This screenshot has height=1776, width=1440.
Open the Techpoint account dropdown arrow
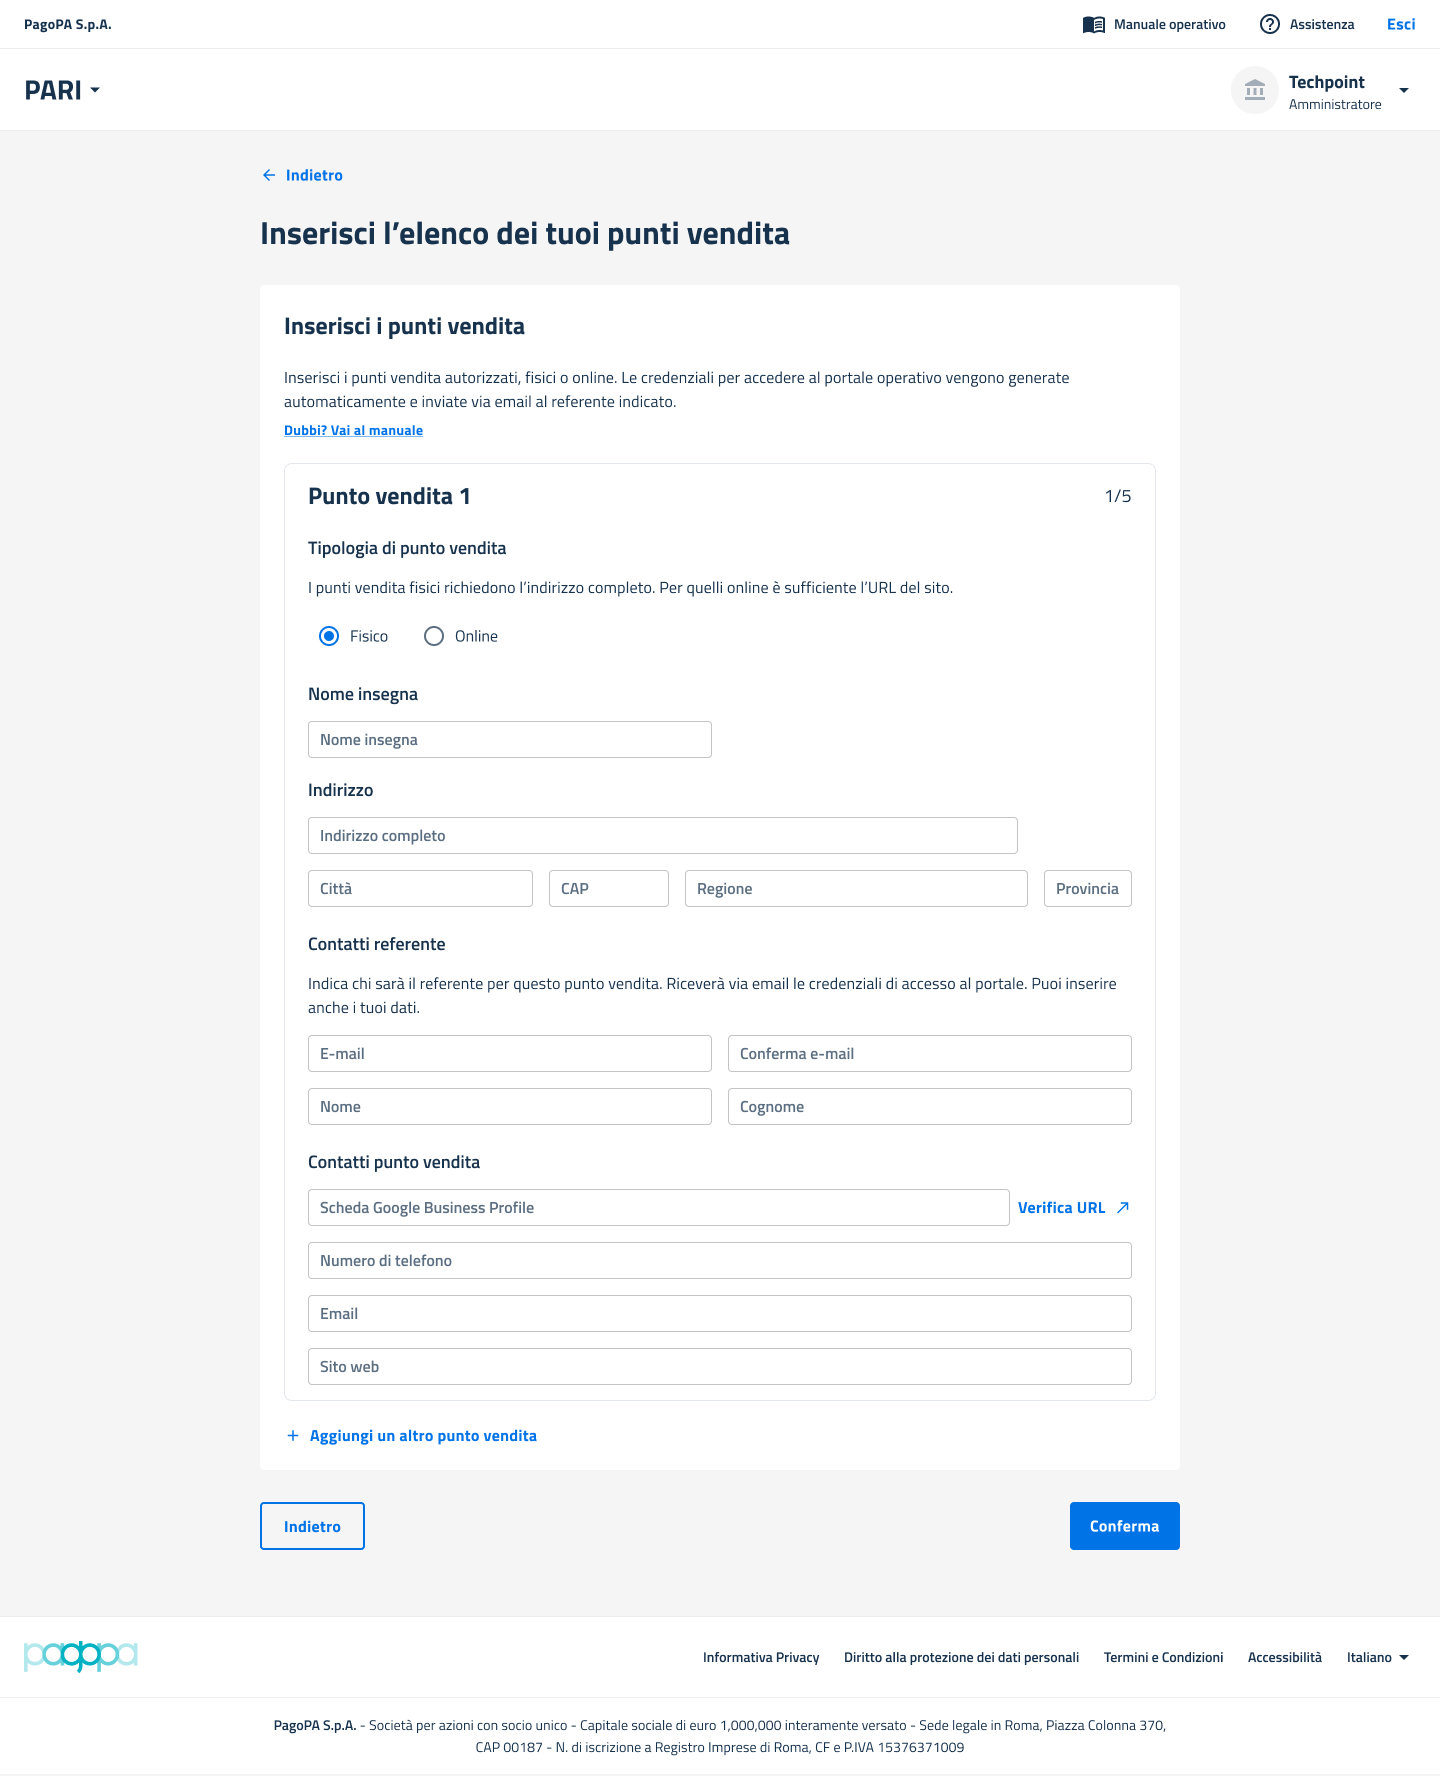[1404, 91]
